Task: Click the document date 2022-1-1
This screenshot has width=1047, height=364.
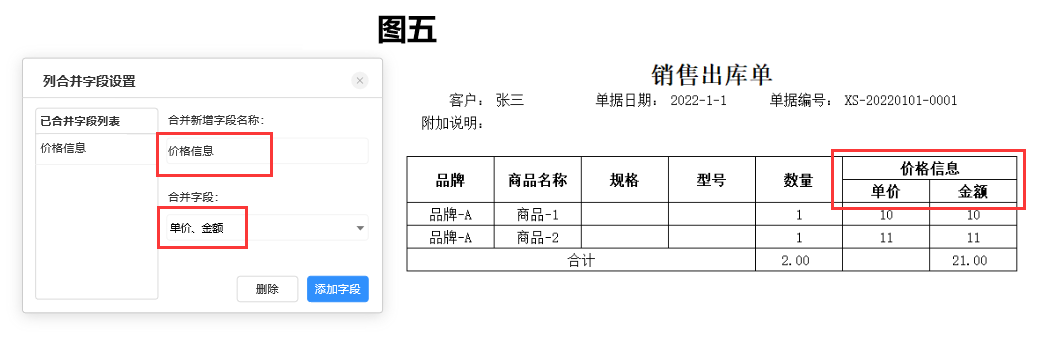Action: [698, 101]
